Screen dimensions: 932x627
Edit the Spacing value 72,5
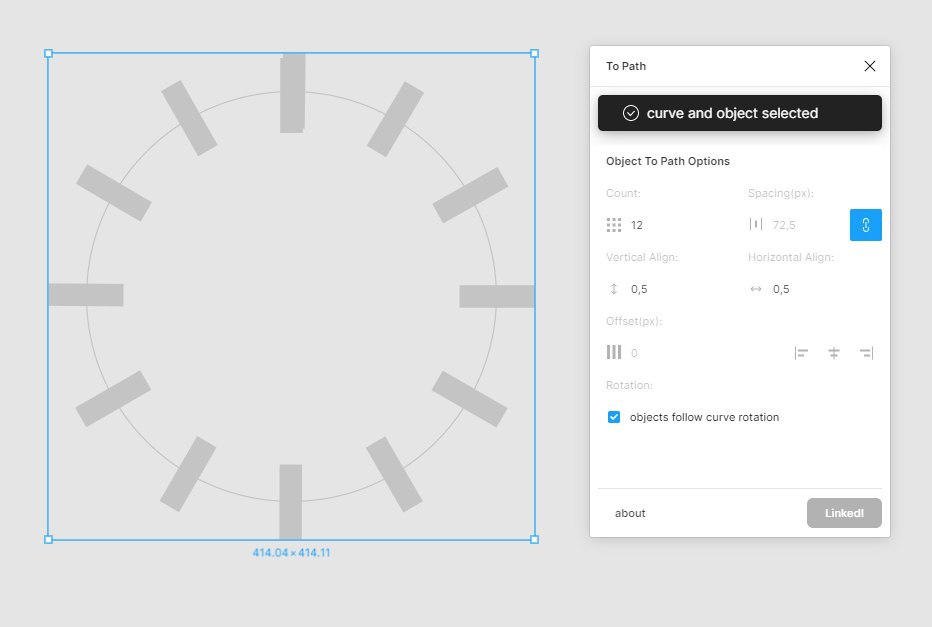pos(784,225)
